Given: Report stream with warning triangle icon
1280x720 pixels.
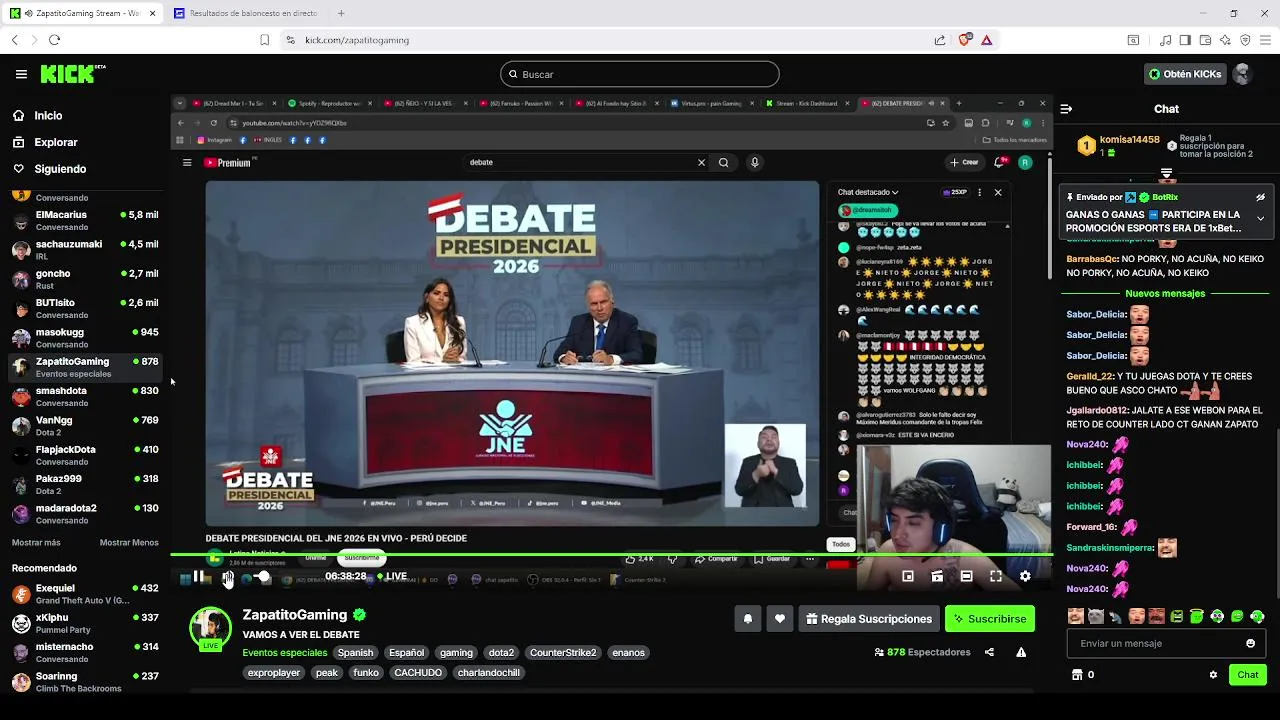Looking at the screenshot, I should pyautogui.click(x=1021, y=652).
